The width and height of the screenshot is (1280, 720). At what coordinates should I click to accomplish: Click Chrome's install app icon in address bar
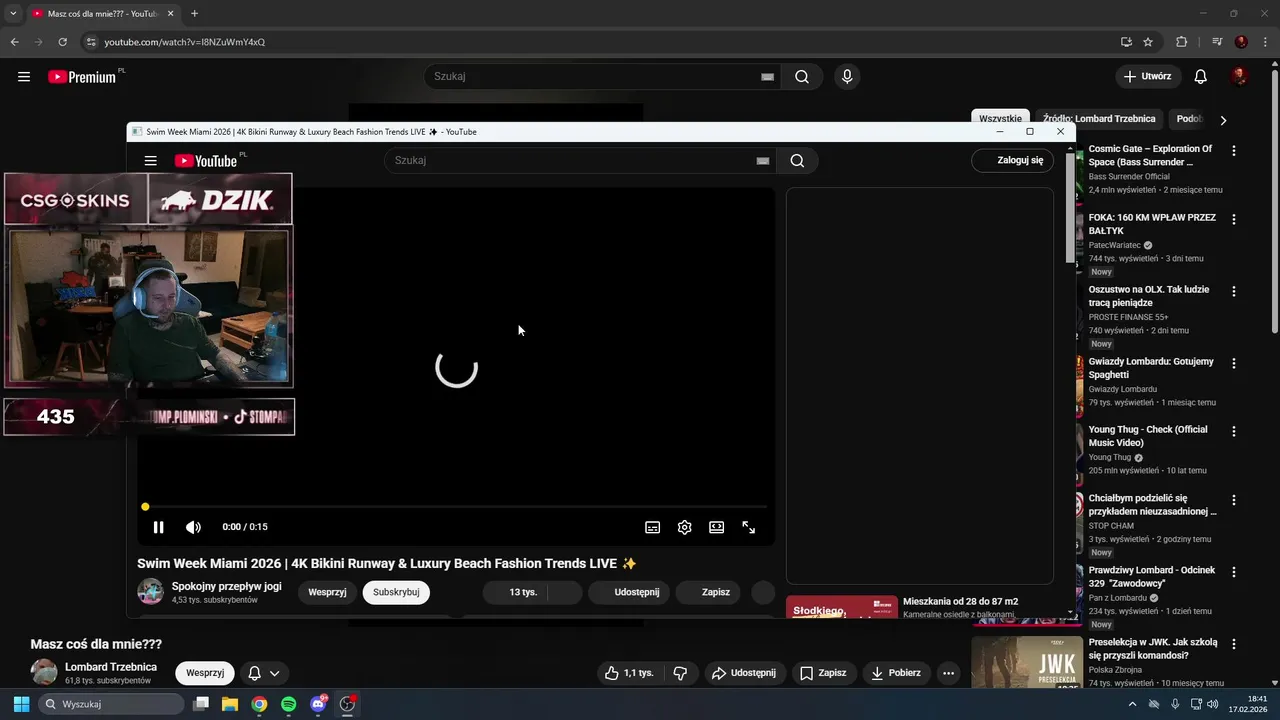(x=1126, y=42)
